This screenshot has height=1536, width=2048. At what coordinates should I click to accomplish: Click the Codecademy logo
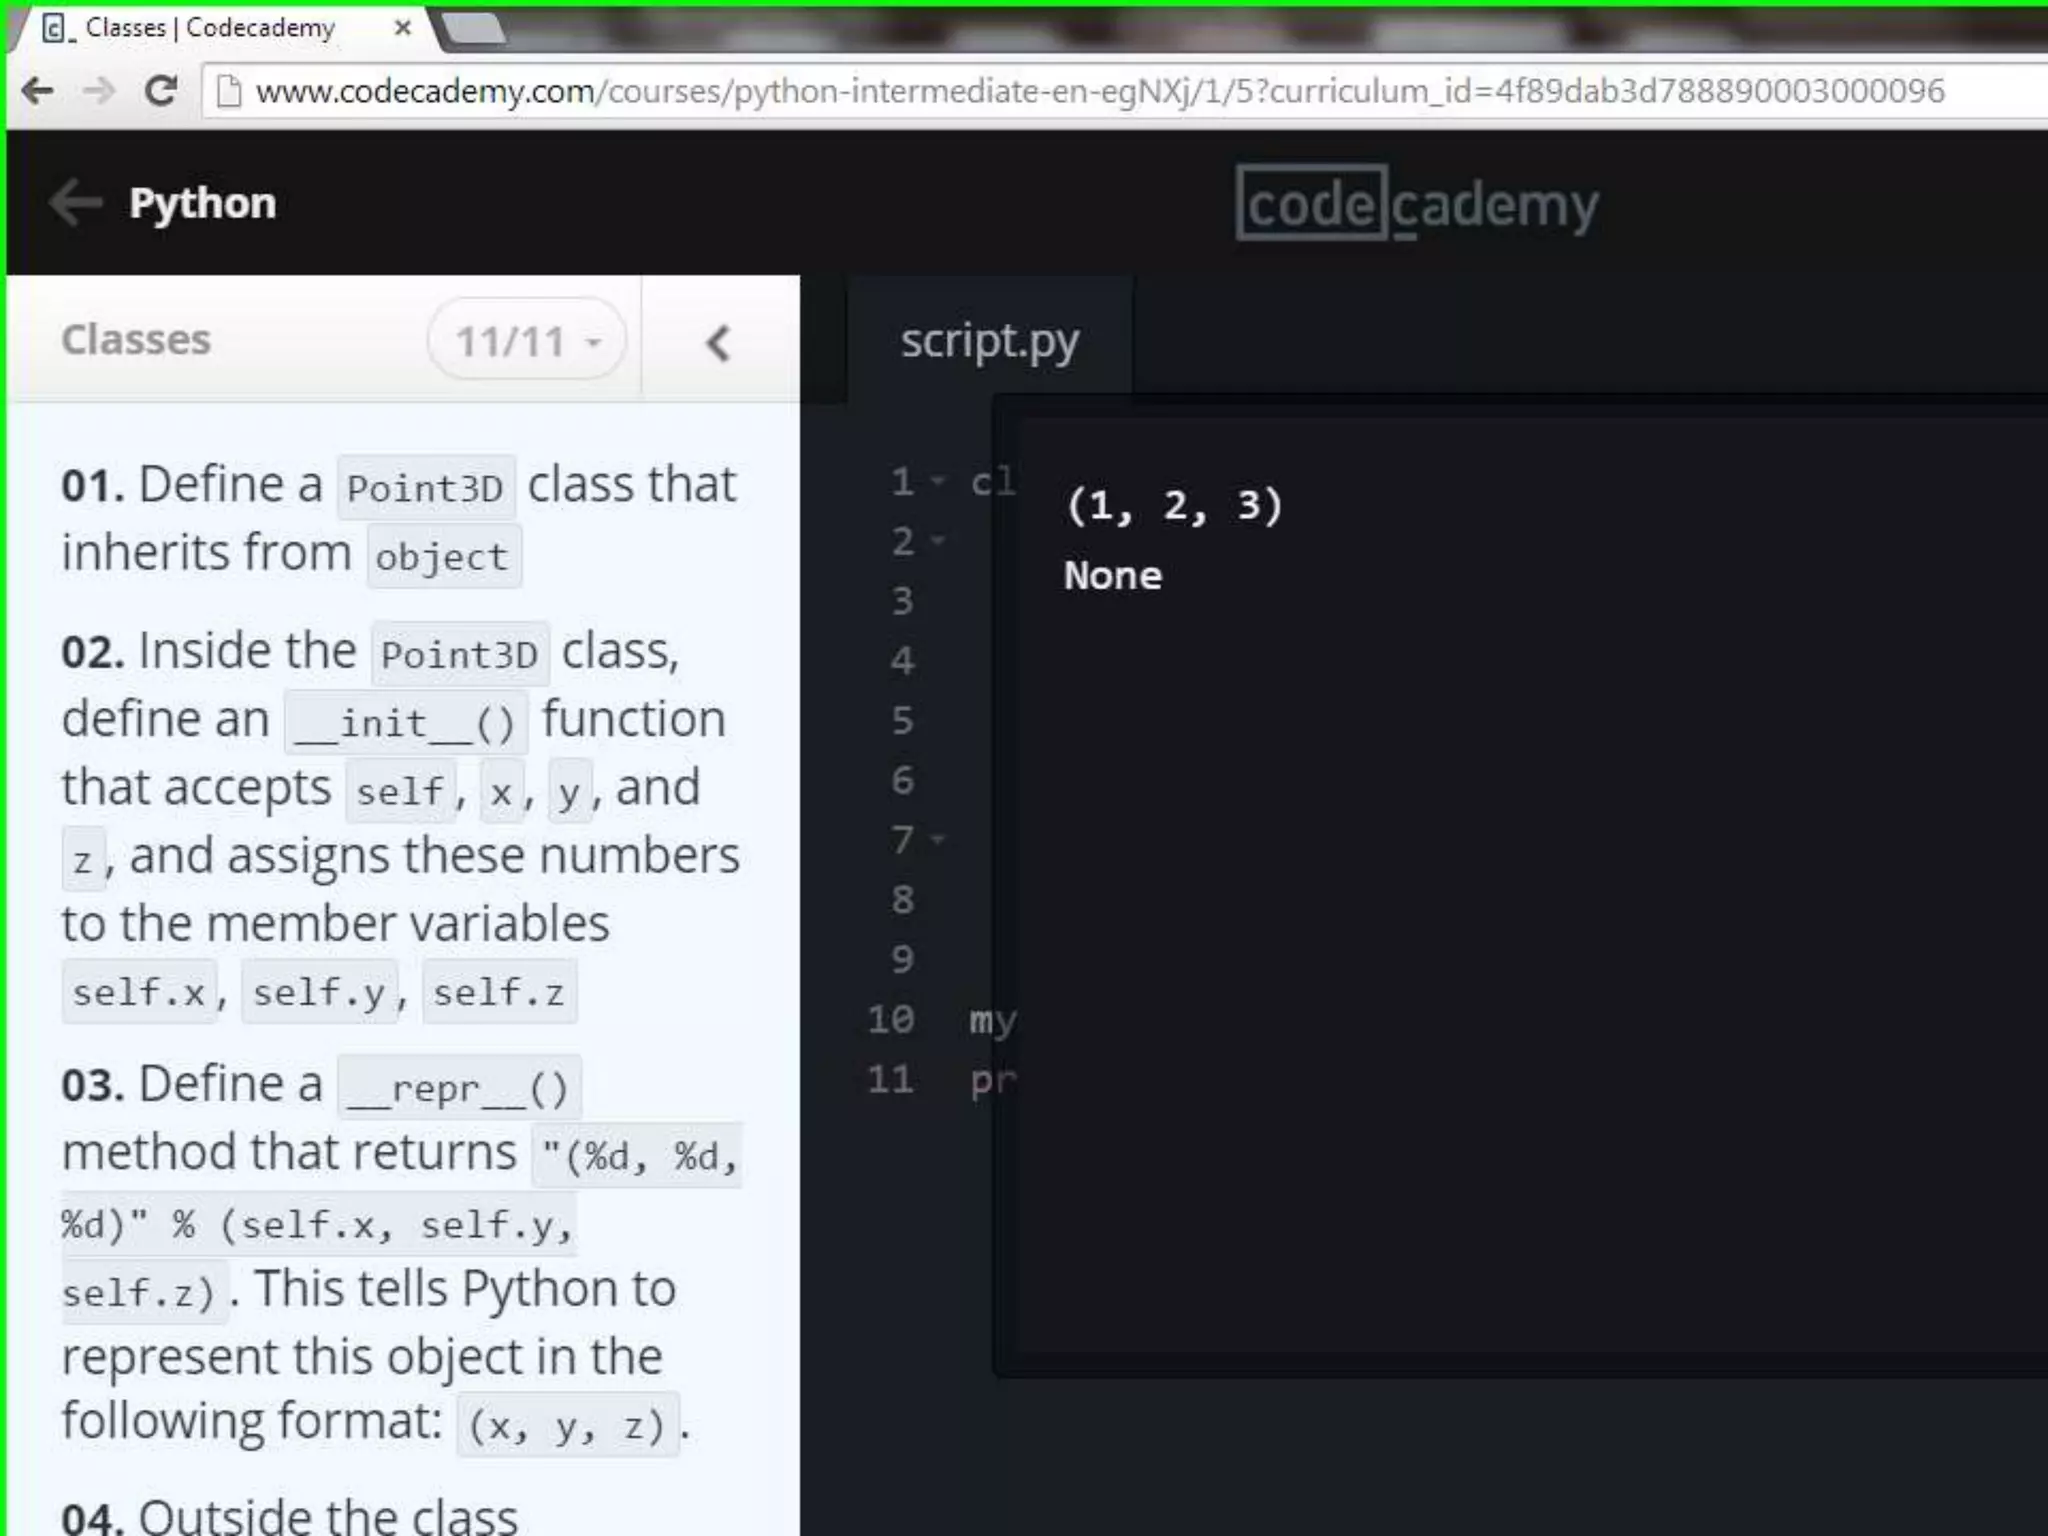(x=1417, y=204)
